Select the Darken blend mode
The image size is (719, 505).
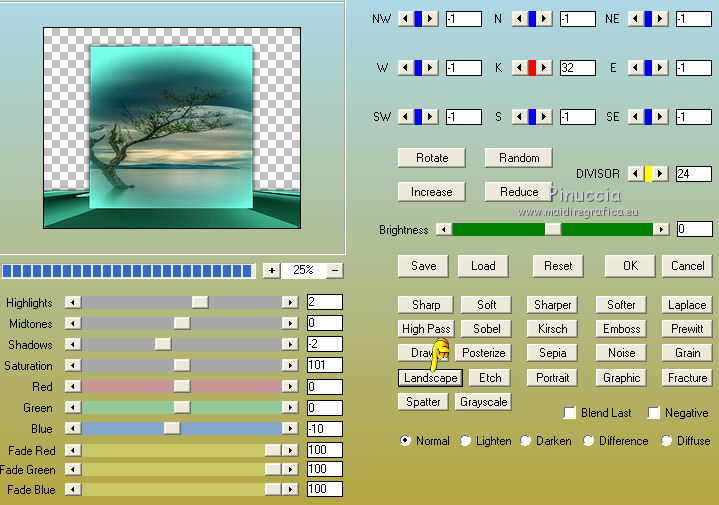[x=525, y=441]
